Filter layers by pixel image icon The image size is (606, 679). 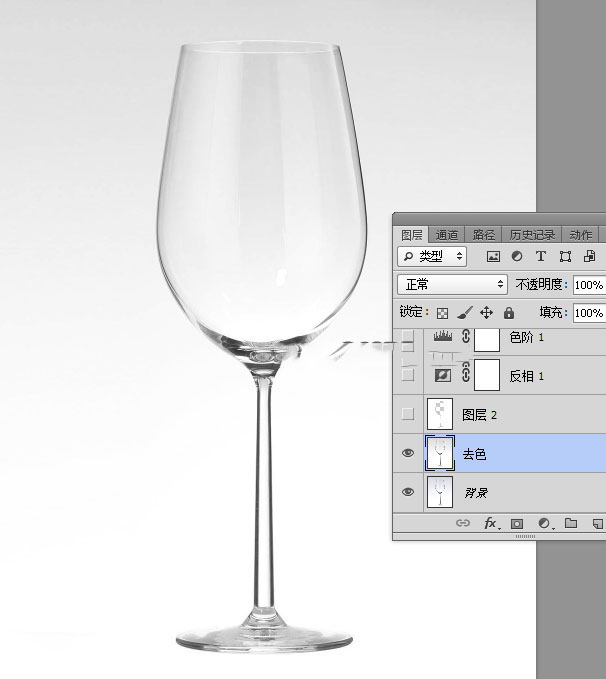pyautogui.click(x=493, y=256)
